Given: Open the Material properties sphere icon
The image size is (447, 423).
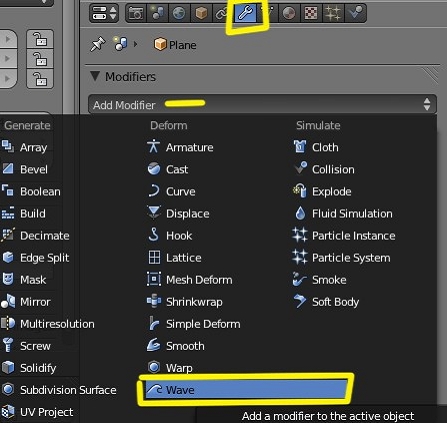Looking at the screenshot, I should coord(289,13).
